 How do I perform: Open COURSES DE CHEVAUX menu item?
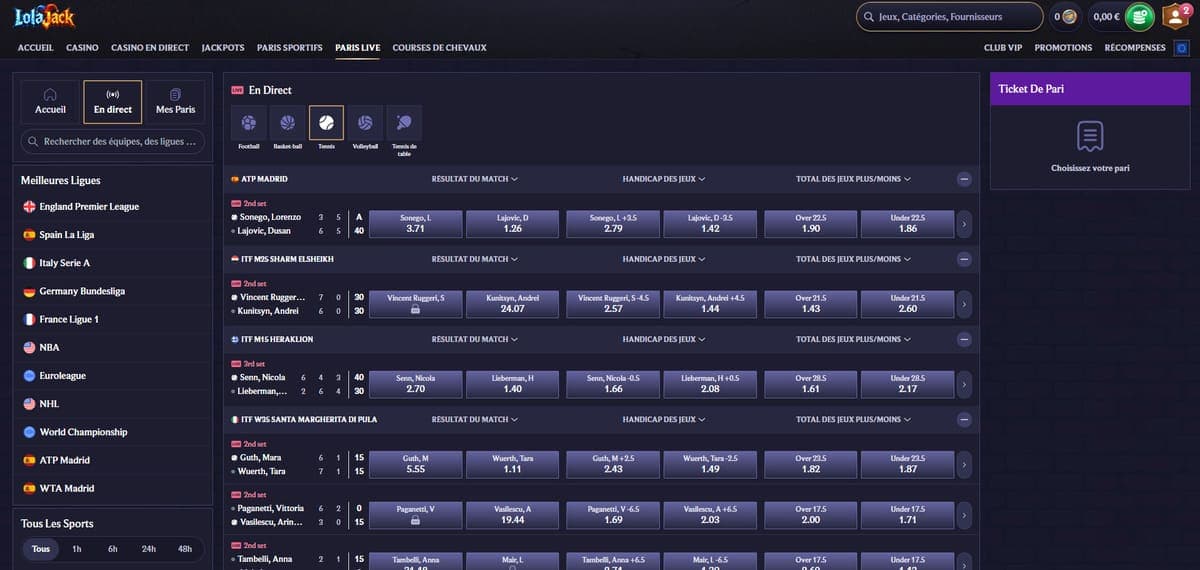point(440,47)
